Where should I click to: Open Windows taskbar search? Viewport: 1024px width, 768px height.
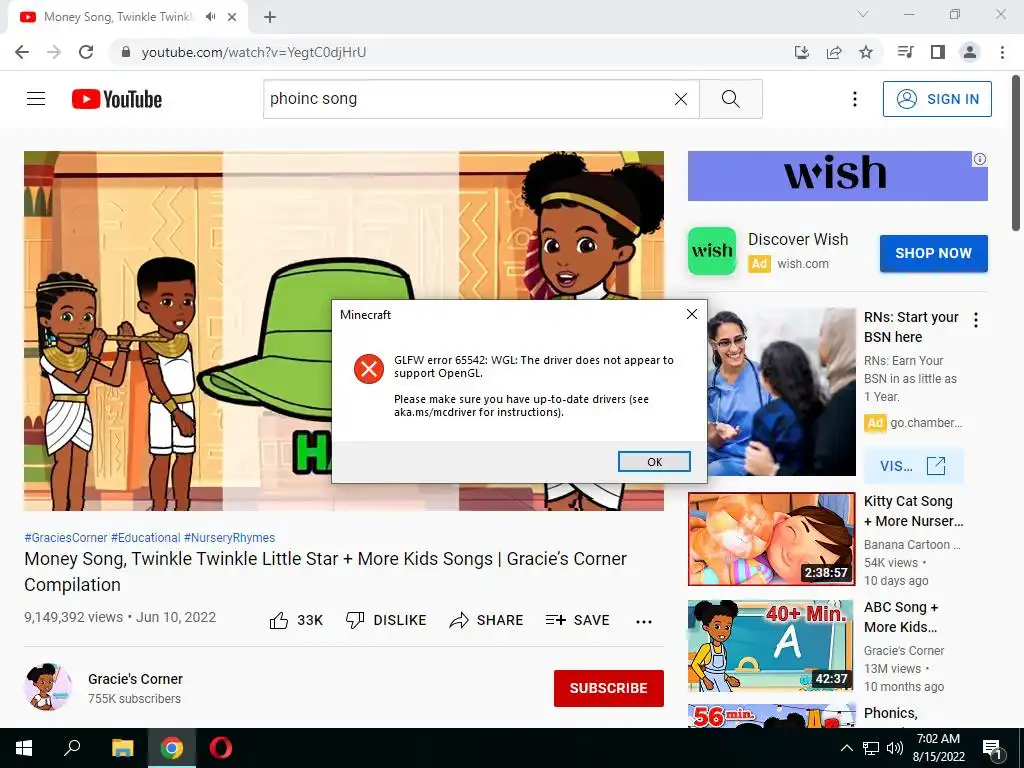tap(72, 748)
